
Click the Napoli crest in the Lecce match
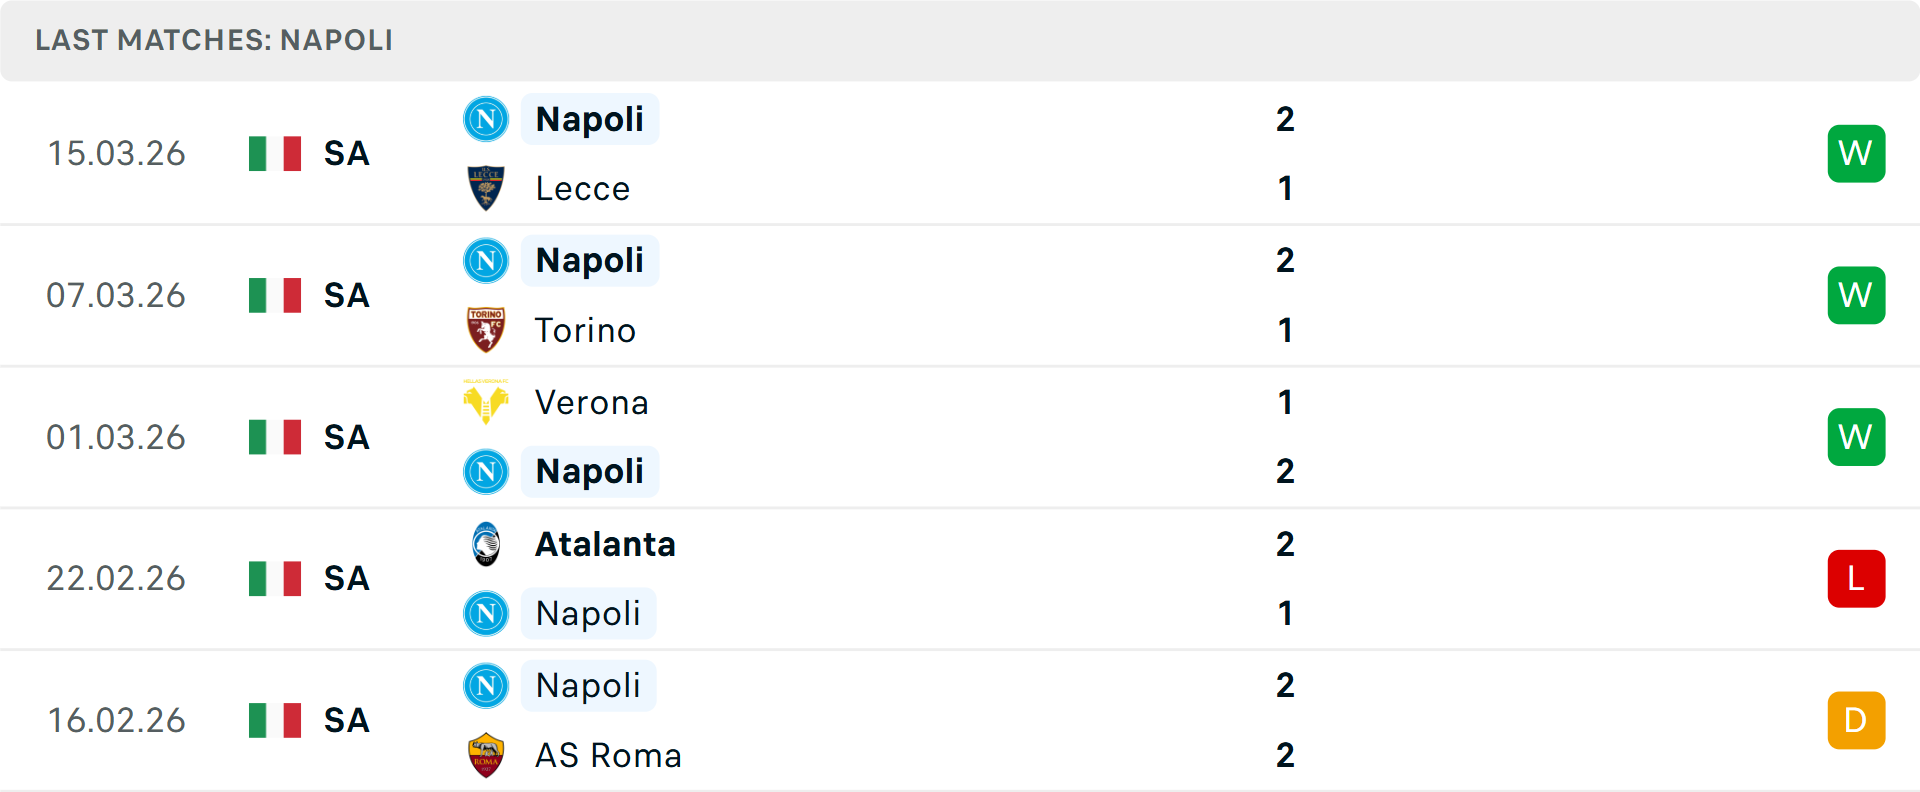click(x=486, y=119)
